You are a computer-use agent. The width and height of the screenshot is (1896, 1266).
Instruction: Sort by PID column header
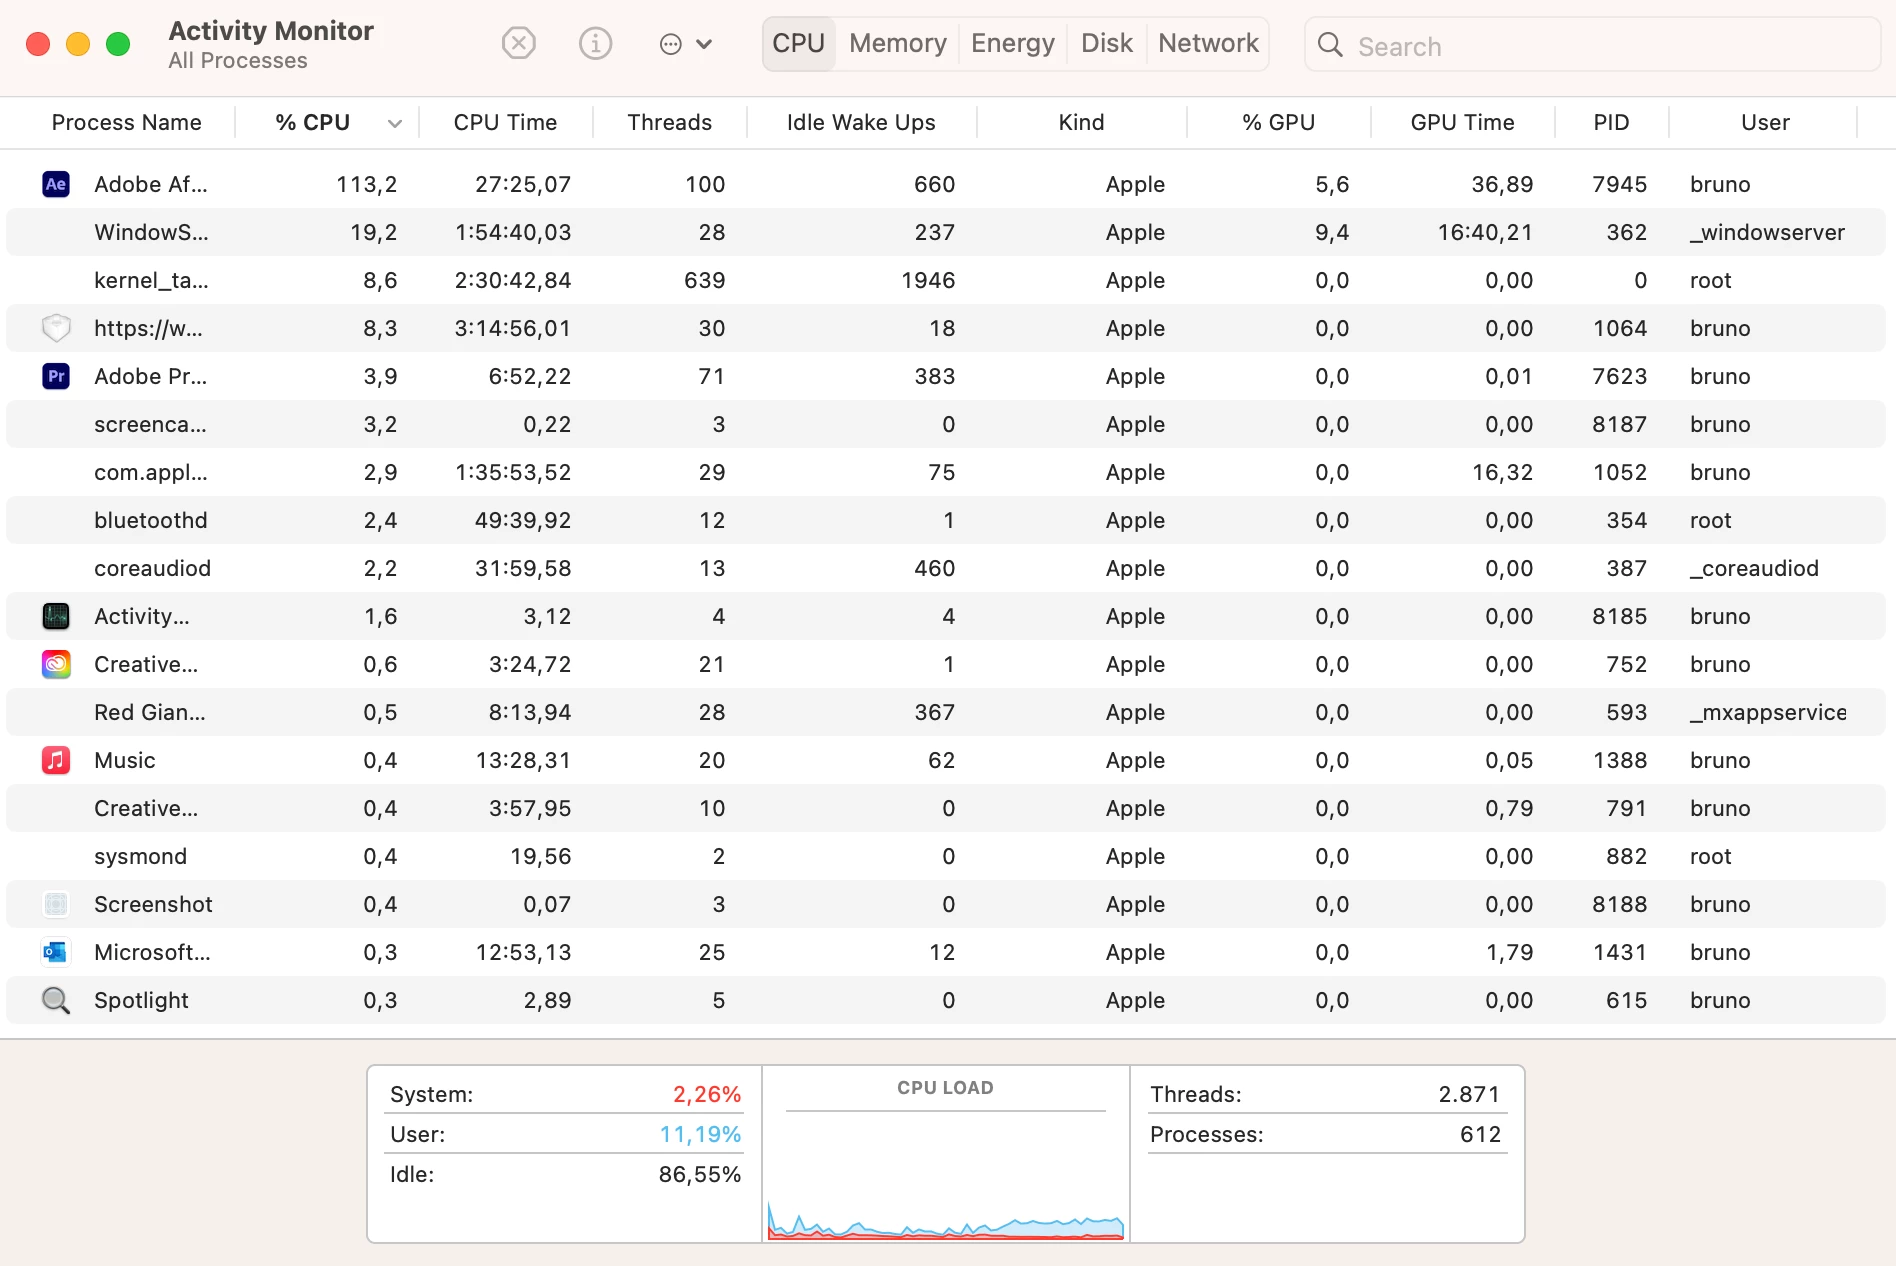coord(1611,123)
